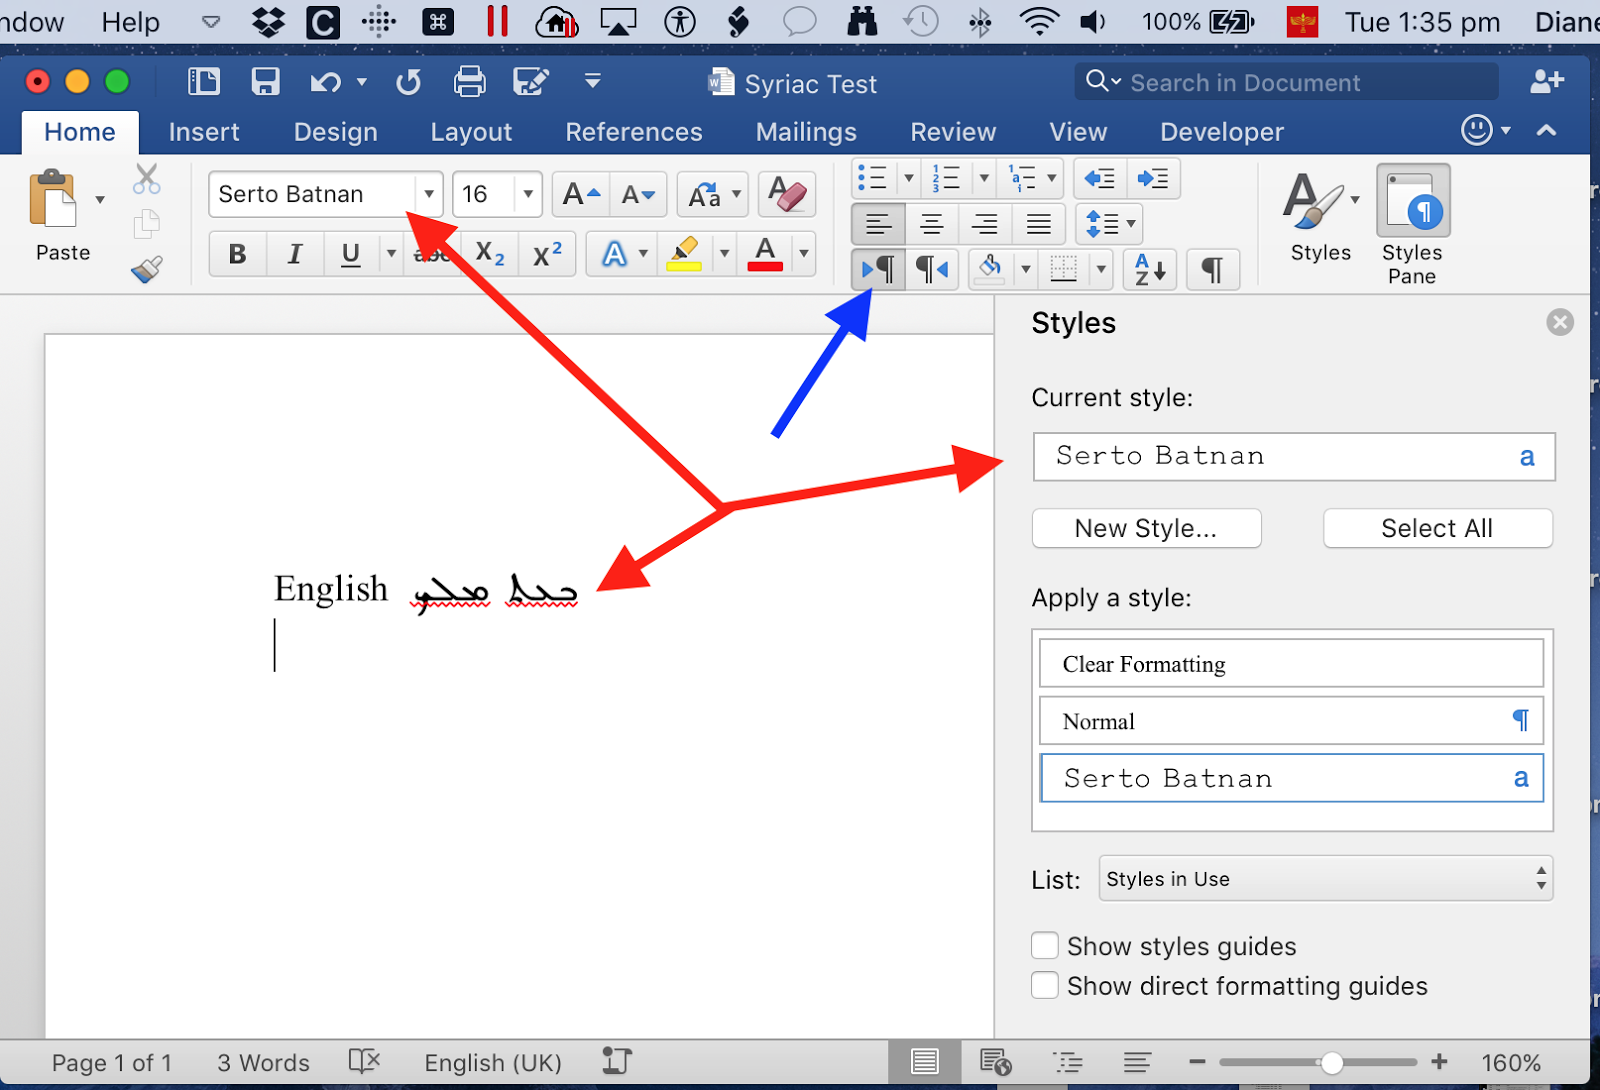Close the Styles pane

(1559, 322)
